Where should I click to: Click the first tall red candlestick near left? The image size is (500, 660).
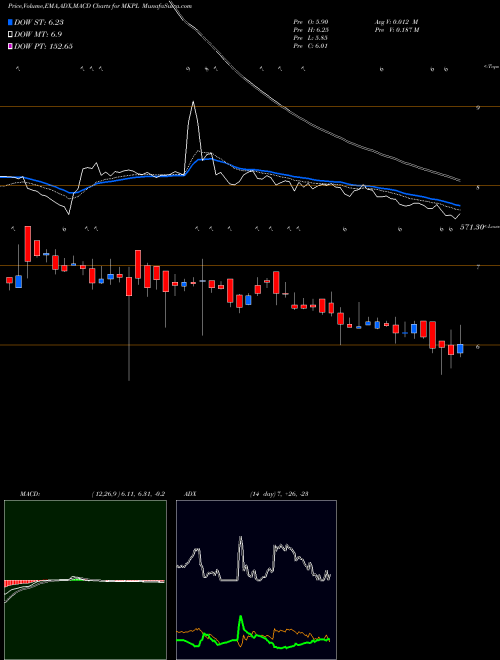point(28,244)
